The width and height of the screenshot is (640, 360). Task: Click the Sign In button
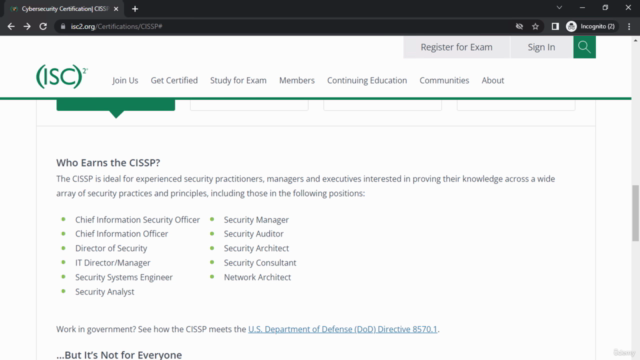[x=541, y=47]
